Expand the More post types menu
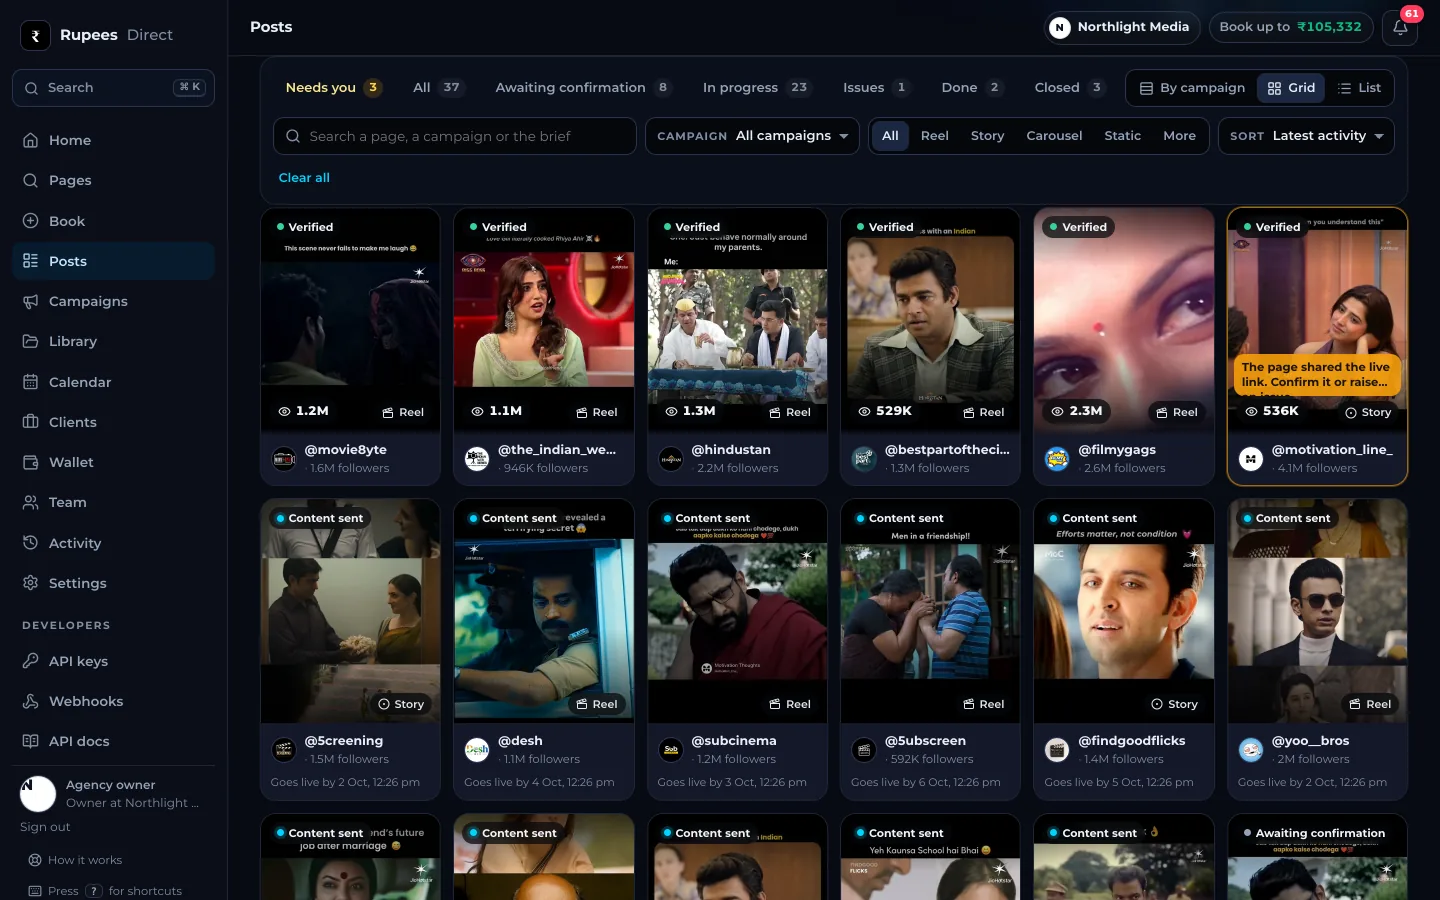The width and height of the screenshot is (1440, 900). pyautogui.click(x=1179, y=136)
